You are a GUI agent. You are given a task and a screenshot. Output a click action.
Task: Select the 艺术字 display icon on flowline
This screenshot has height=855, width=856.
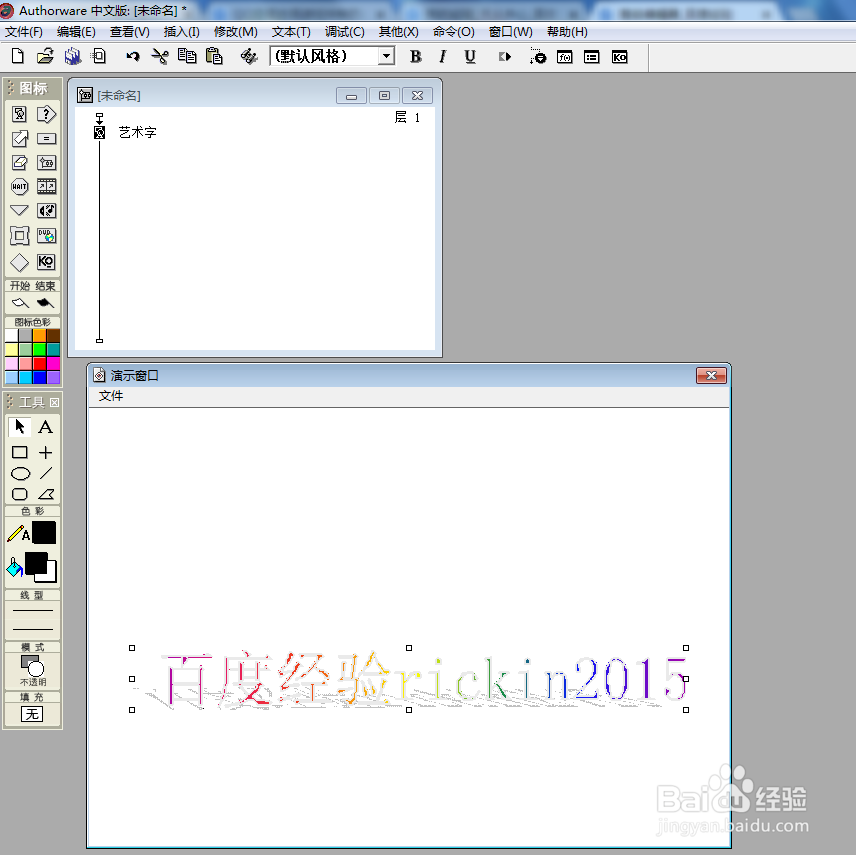99,132
